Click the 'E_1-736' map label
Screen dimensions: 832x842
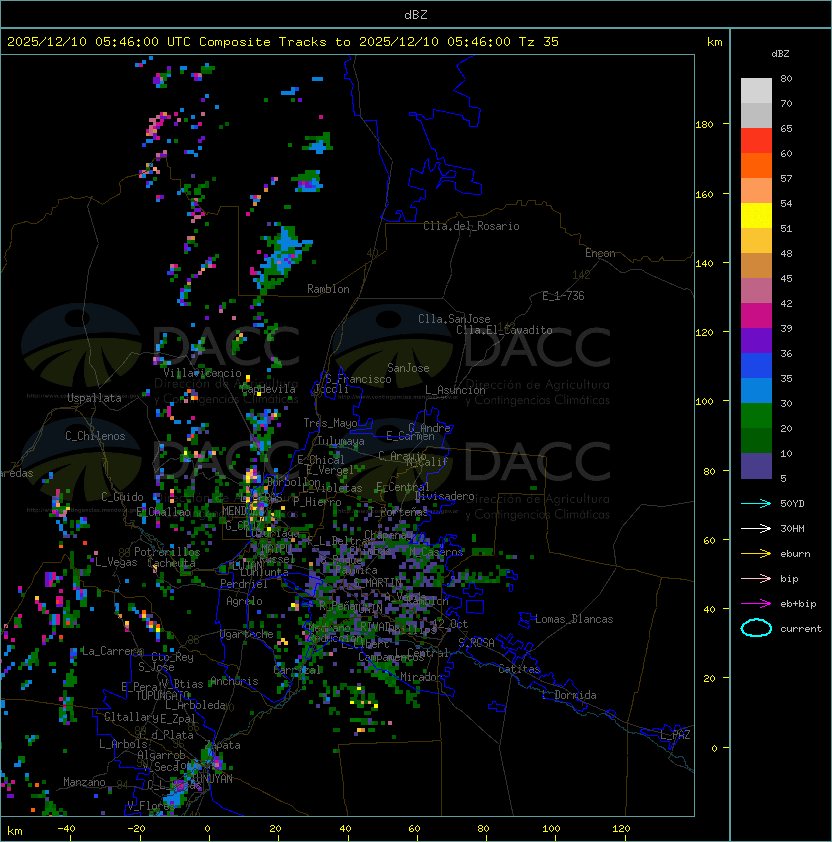[563, 296]
